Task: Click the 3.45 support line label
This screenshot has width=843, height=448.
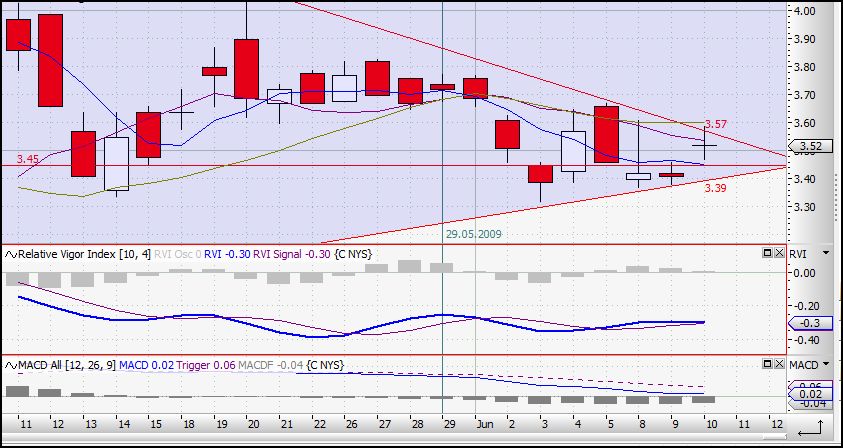Action: 27,159
